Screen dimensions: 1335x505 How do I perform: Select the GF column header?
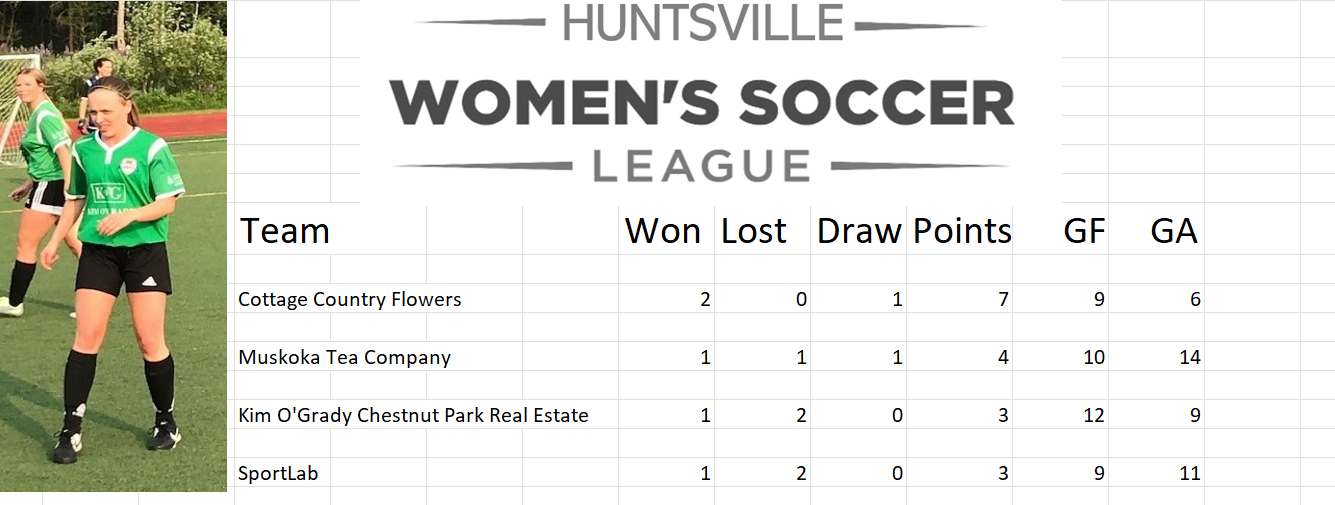coord(1084,231)
